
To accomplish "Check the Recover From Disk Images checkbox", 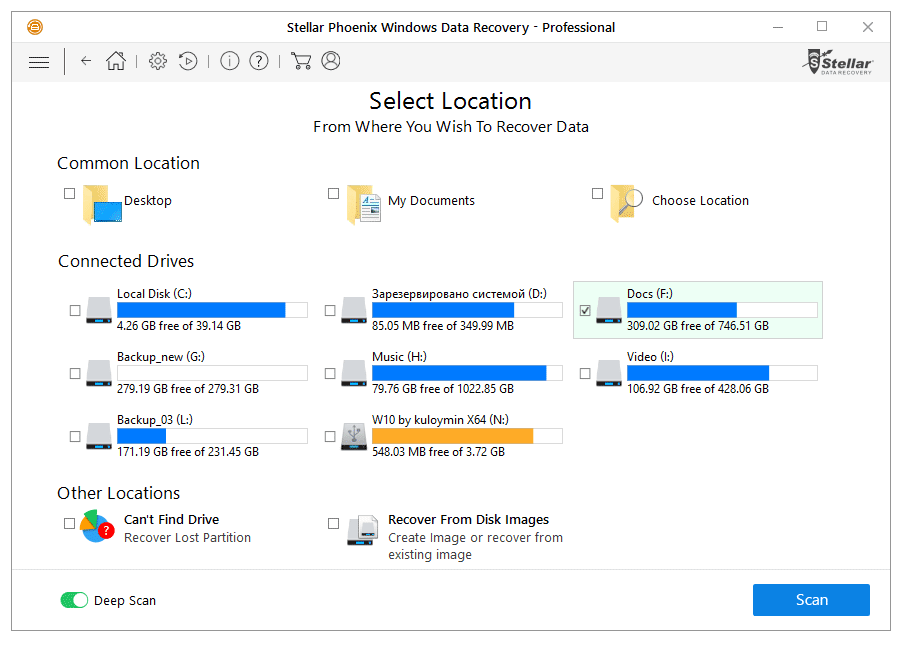I will coord(333,523).
